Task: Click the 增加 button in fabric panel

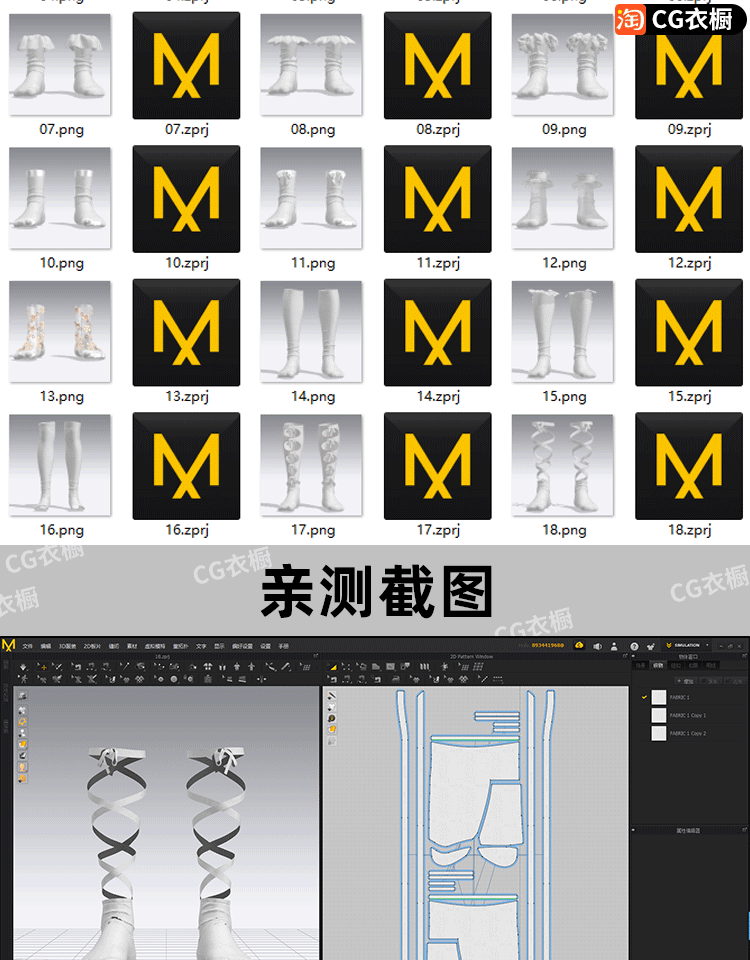Action: click(686, 681)
